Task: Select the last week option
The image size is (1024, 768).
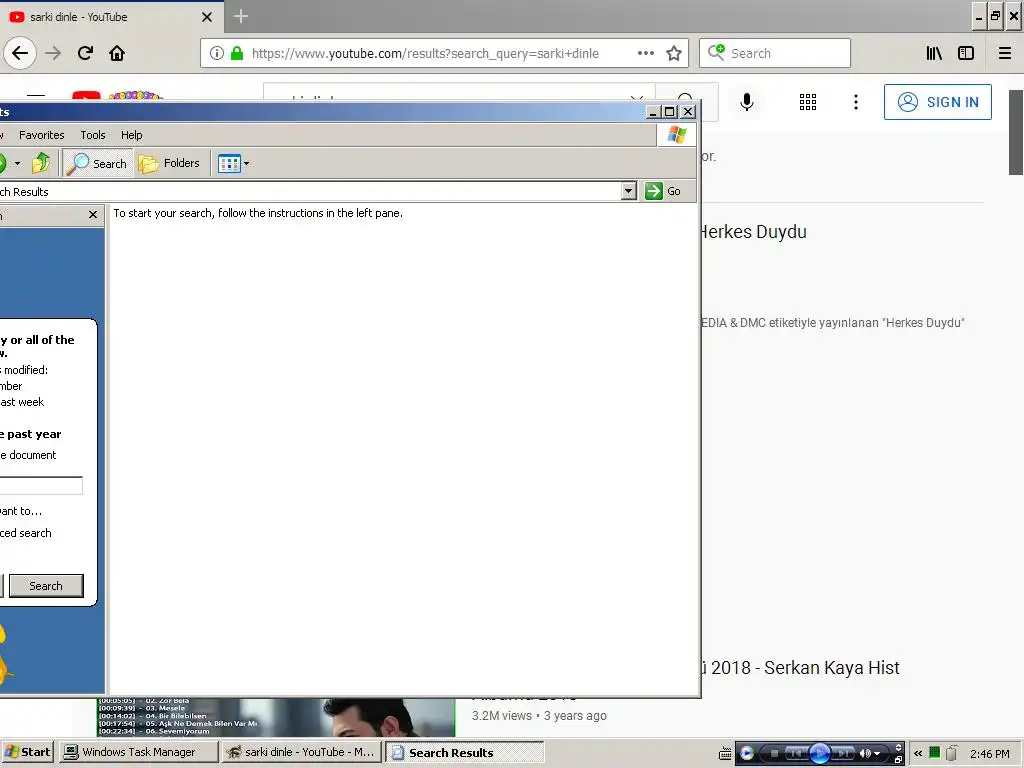Action: (22, 402)
